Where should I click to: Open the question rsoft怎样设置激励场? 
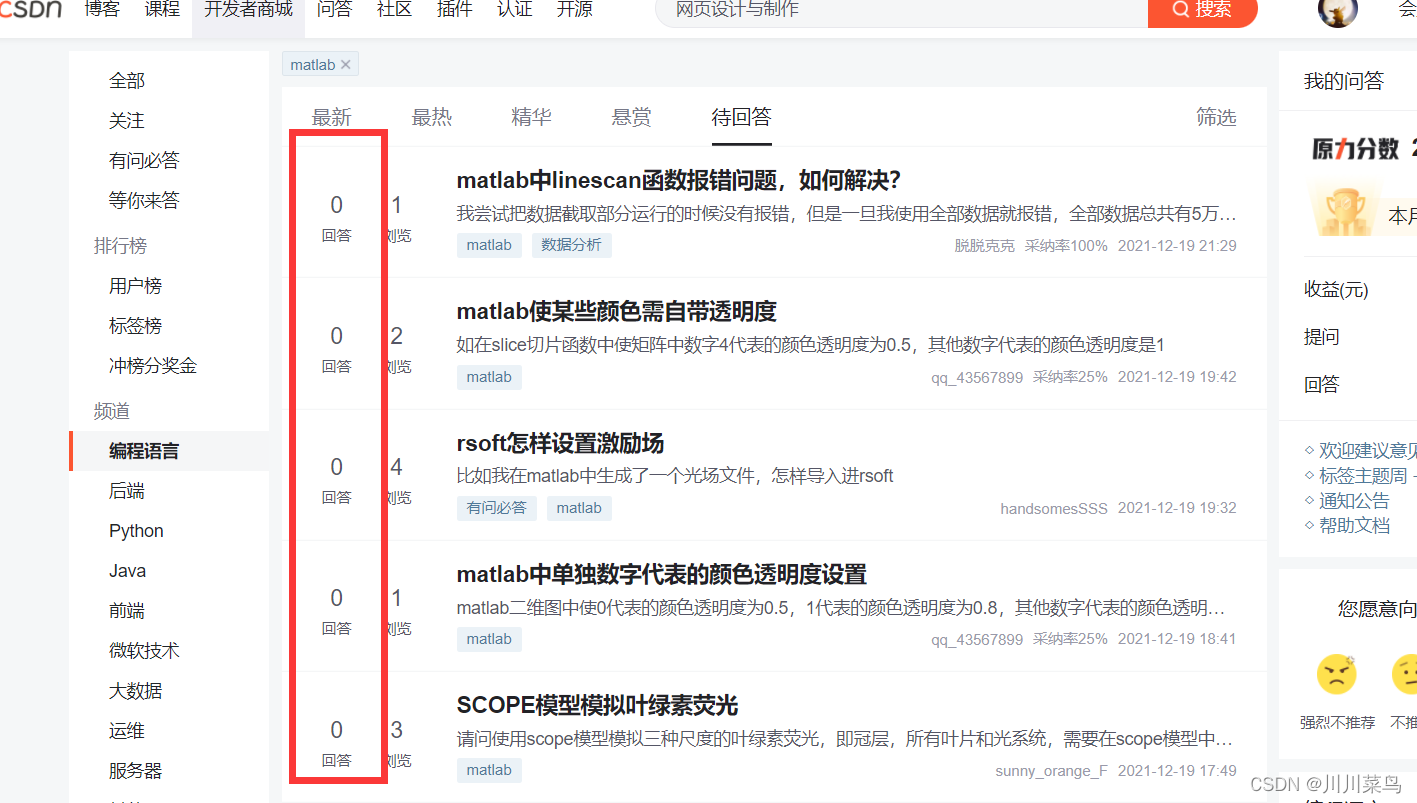(558, 443)
